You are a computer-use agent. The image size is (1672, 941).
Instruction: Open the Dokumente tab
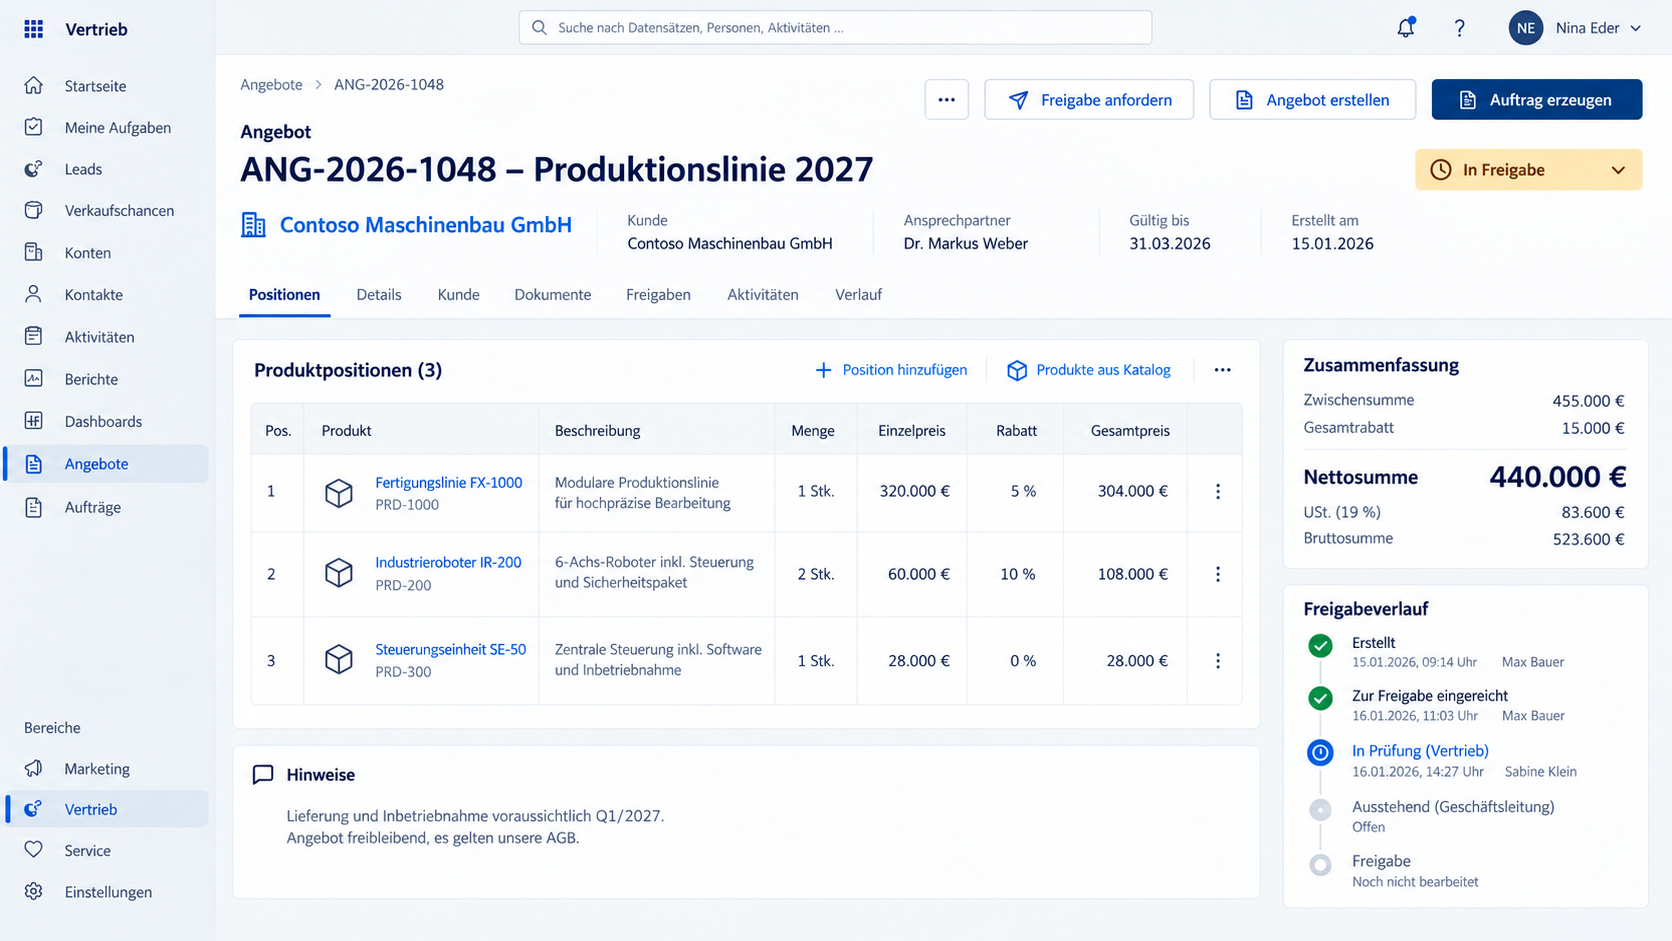553,295
